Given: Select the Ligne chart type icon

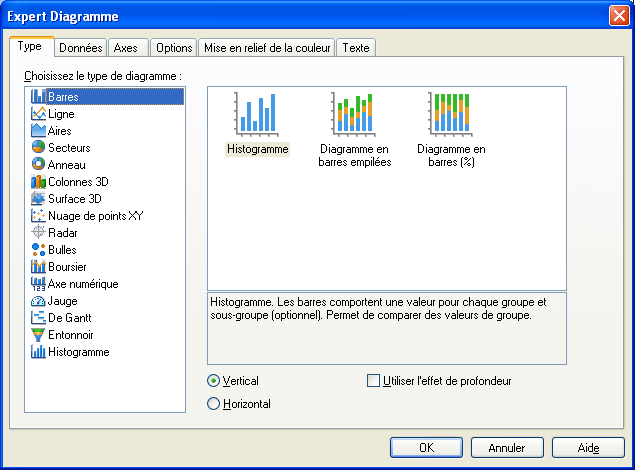Looking at the screenshot, I should point(39,114).
